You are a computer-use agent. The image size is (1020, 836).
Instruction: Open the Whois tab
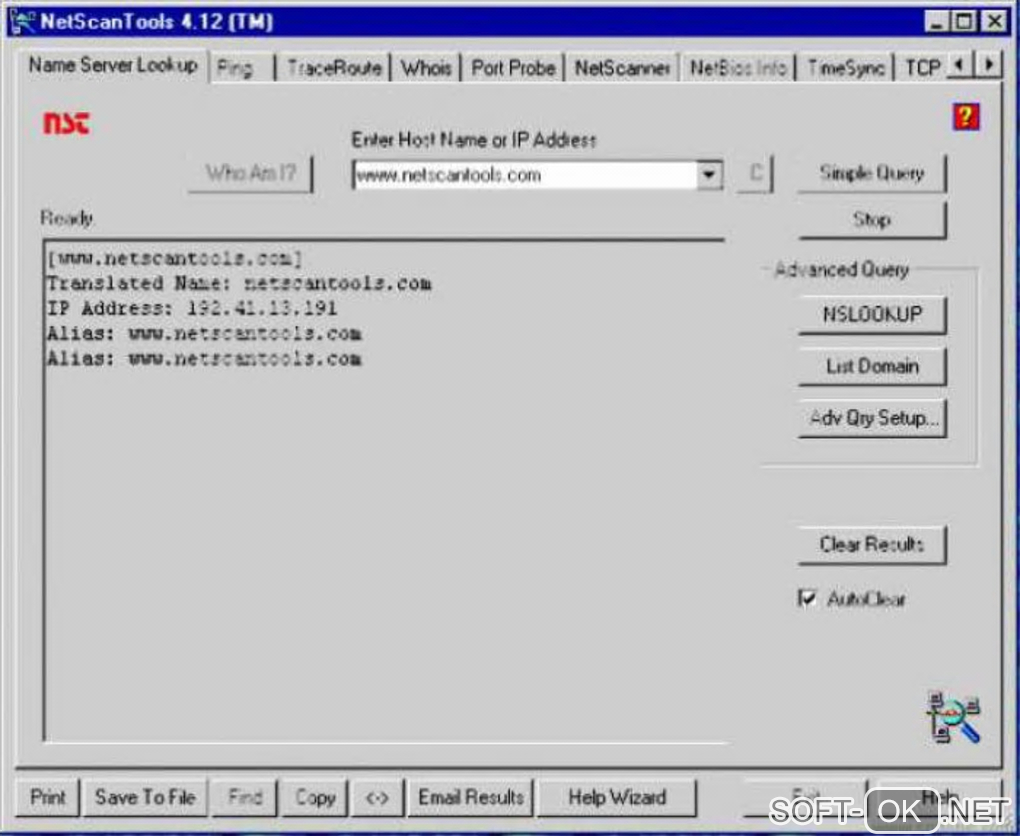(426, 68)
